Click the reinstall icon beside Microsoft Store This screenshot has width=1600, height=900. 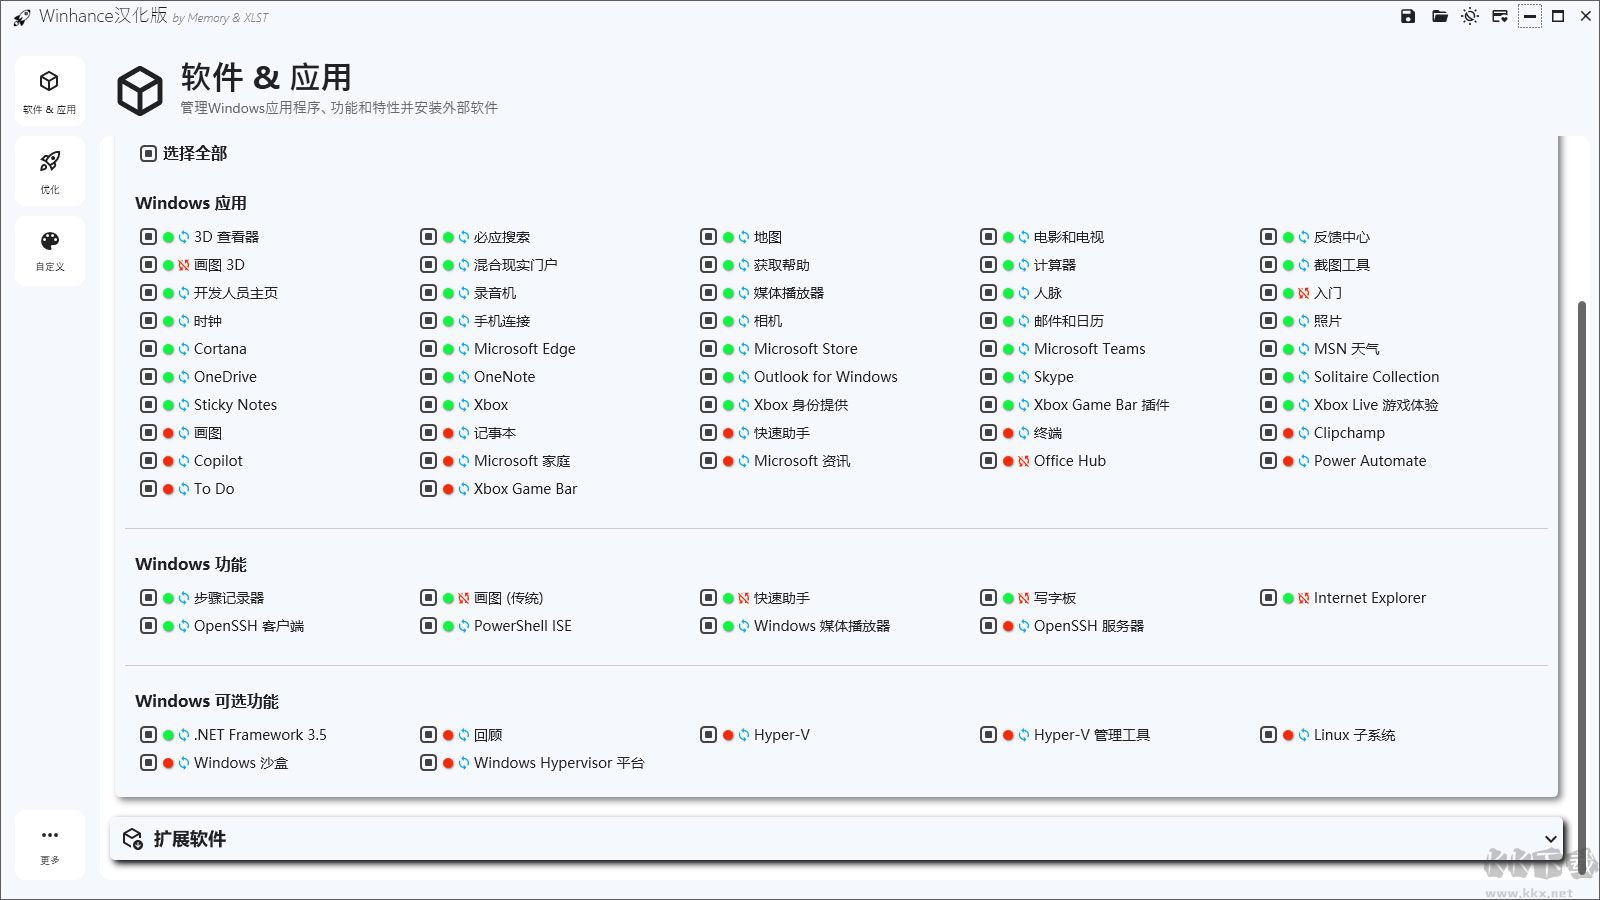pyautogui.click(x=744, y=349)
